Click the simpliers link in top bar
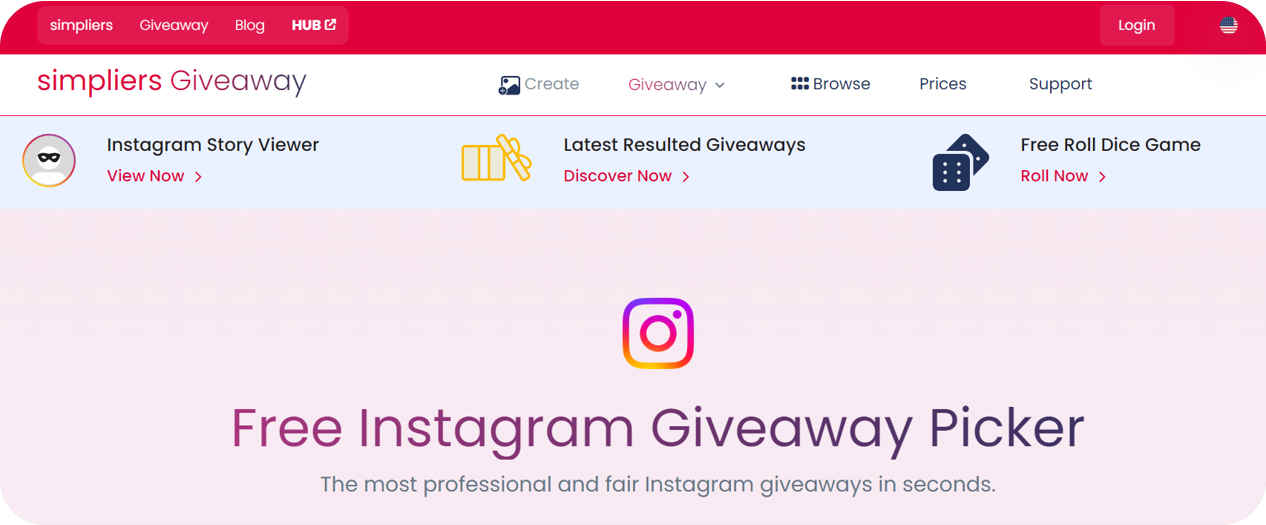 tap(81, 25)
